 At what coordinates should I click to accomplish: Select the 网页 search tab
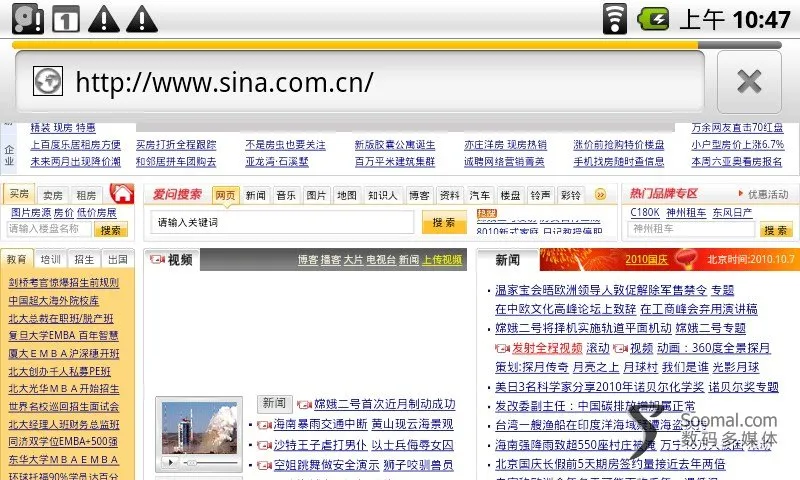(225, 195)
